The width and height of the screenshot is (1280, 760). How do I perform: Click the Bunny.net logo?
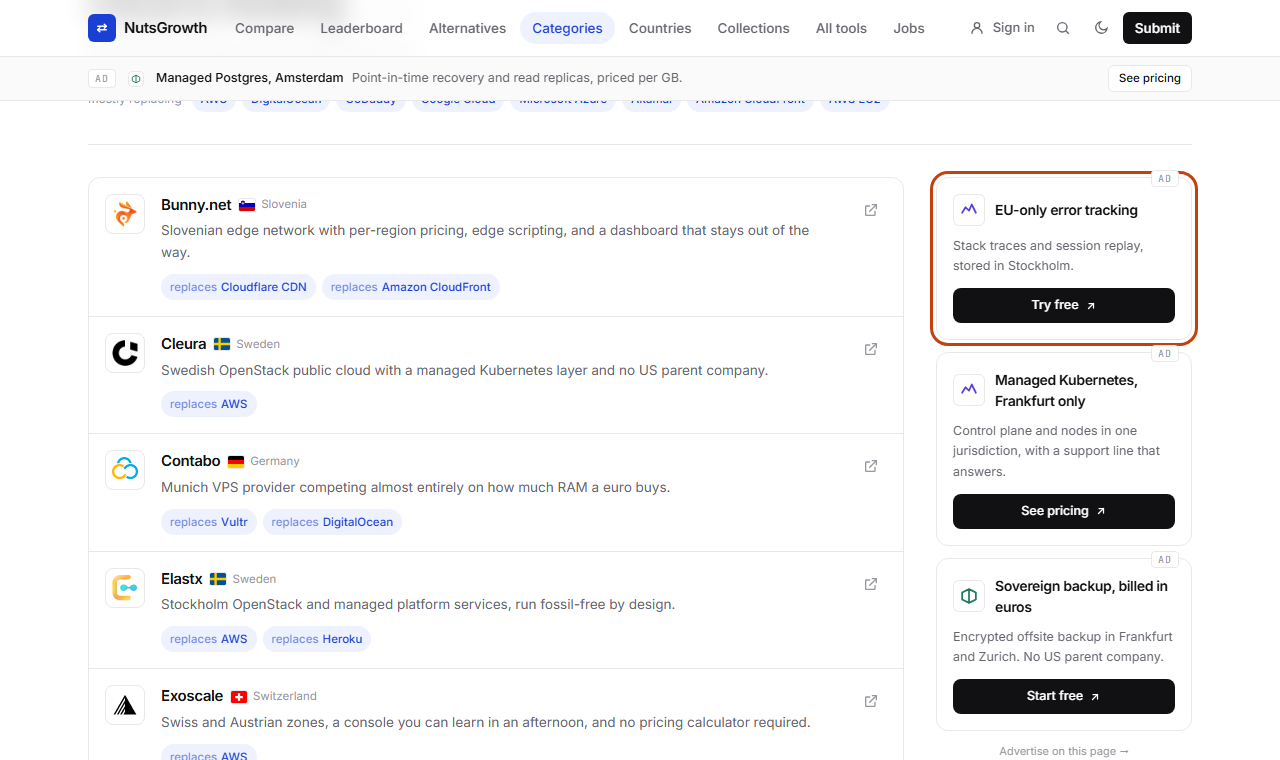click(125, 214)
